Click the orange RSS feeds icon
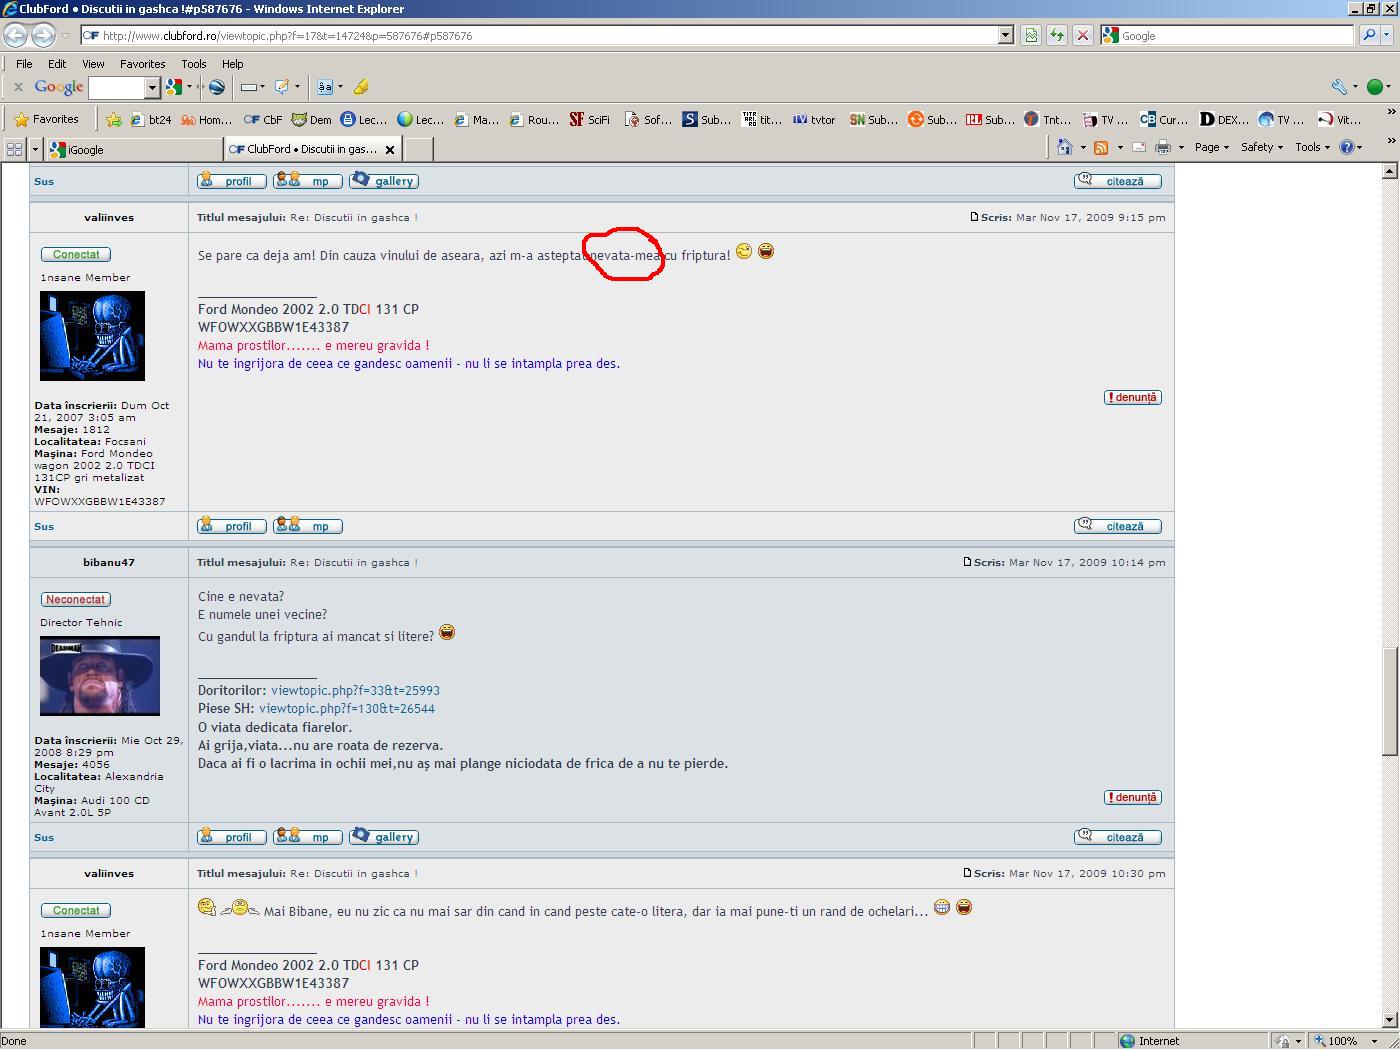Image resolution: width=1400 pixels, height=1050 pixels. click(x=1101, y=148)
